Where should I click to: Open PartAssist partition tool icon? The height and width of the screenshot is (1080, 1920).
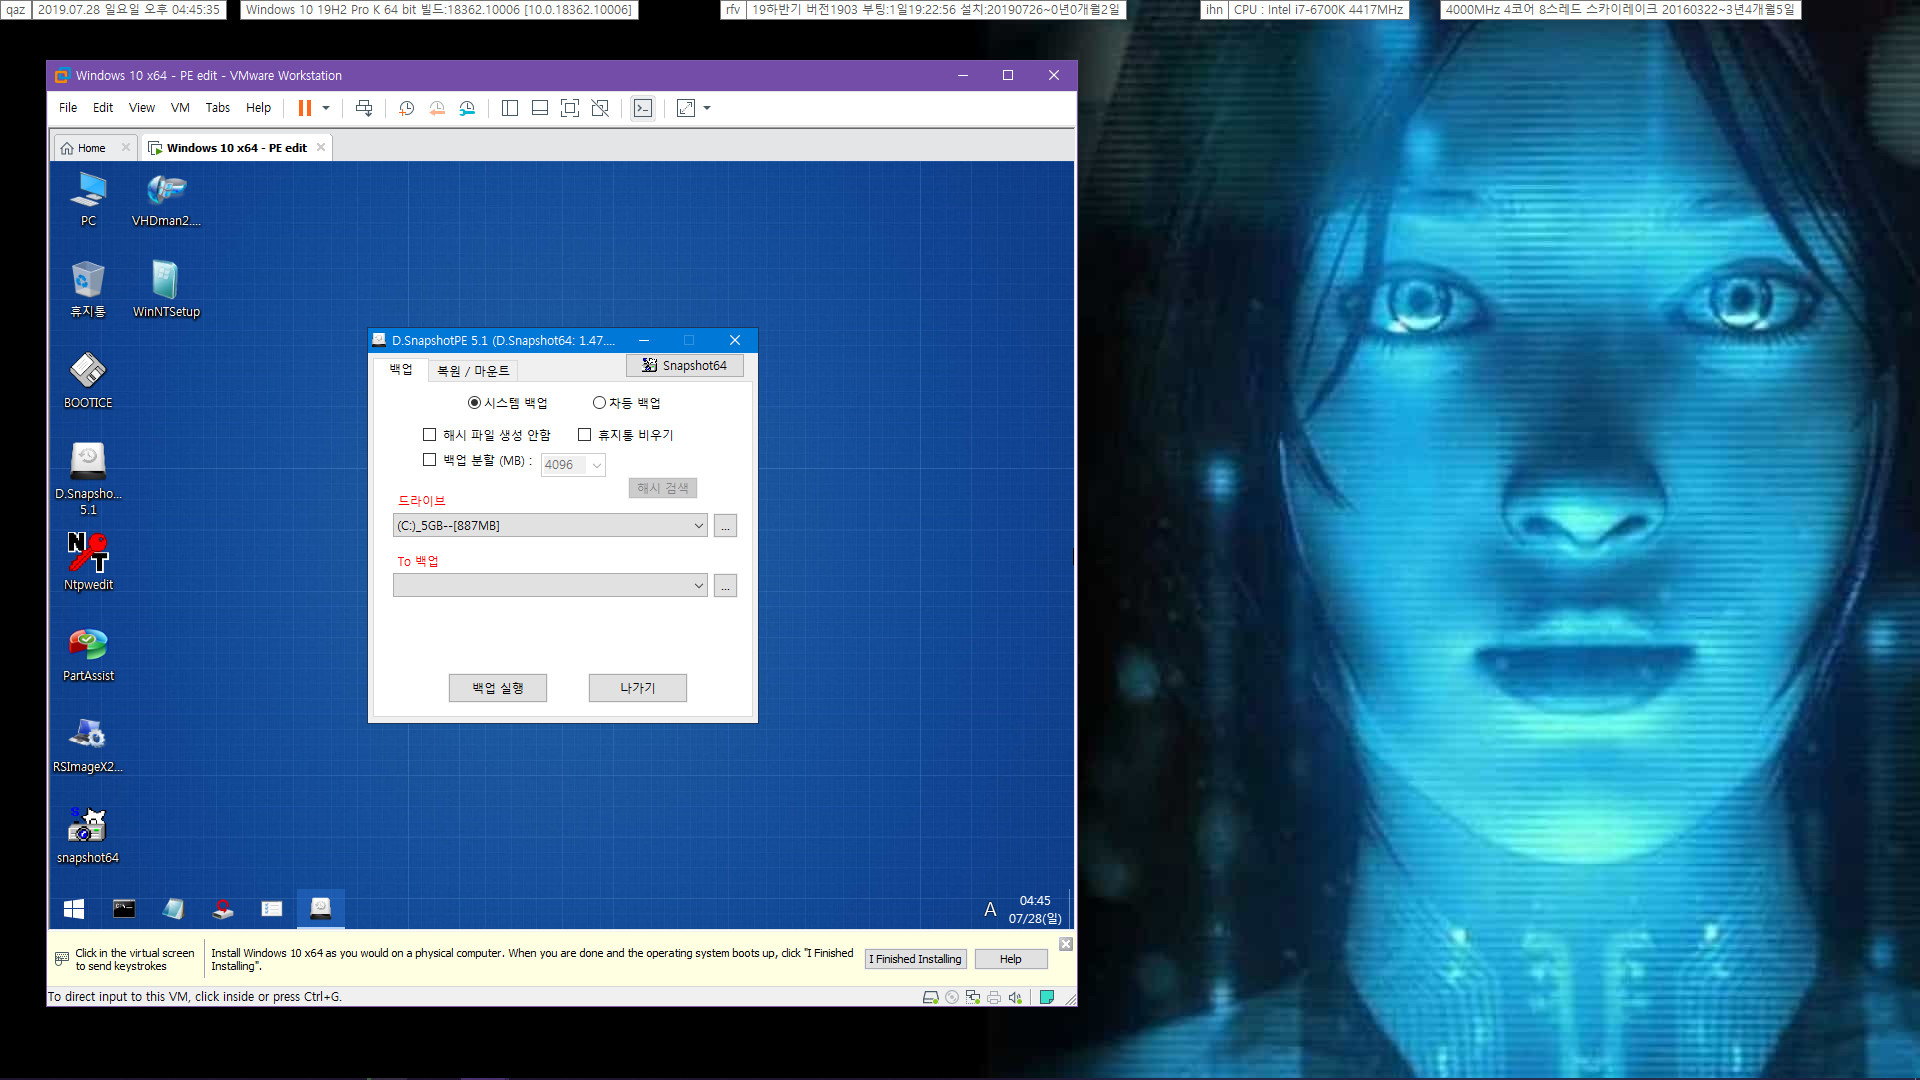tap(87, 645)
